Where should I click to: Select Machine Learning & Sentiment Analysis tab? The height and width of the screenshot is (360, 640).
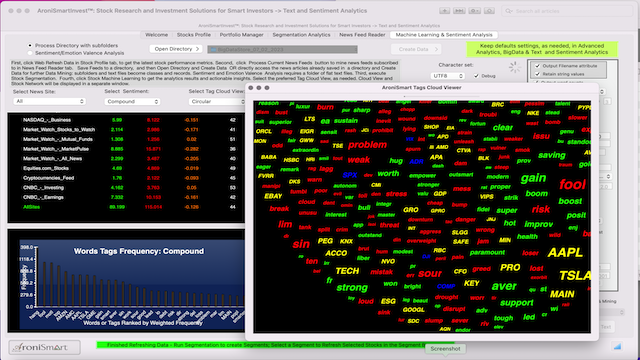pos(444,35)
